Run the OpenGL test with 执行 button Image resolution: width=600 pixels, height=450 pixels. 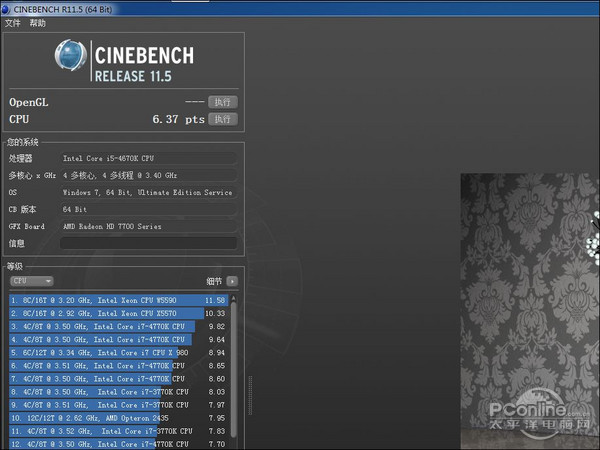pos(223,102)
